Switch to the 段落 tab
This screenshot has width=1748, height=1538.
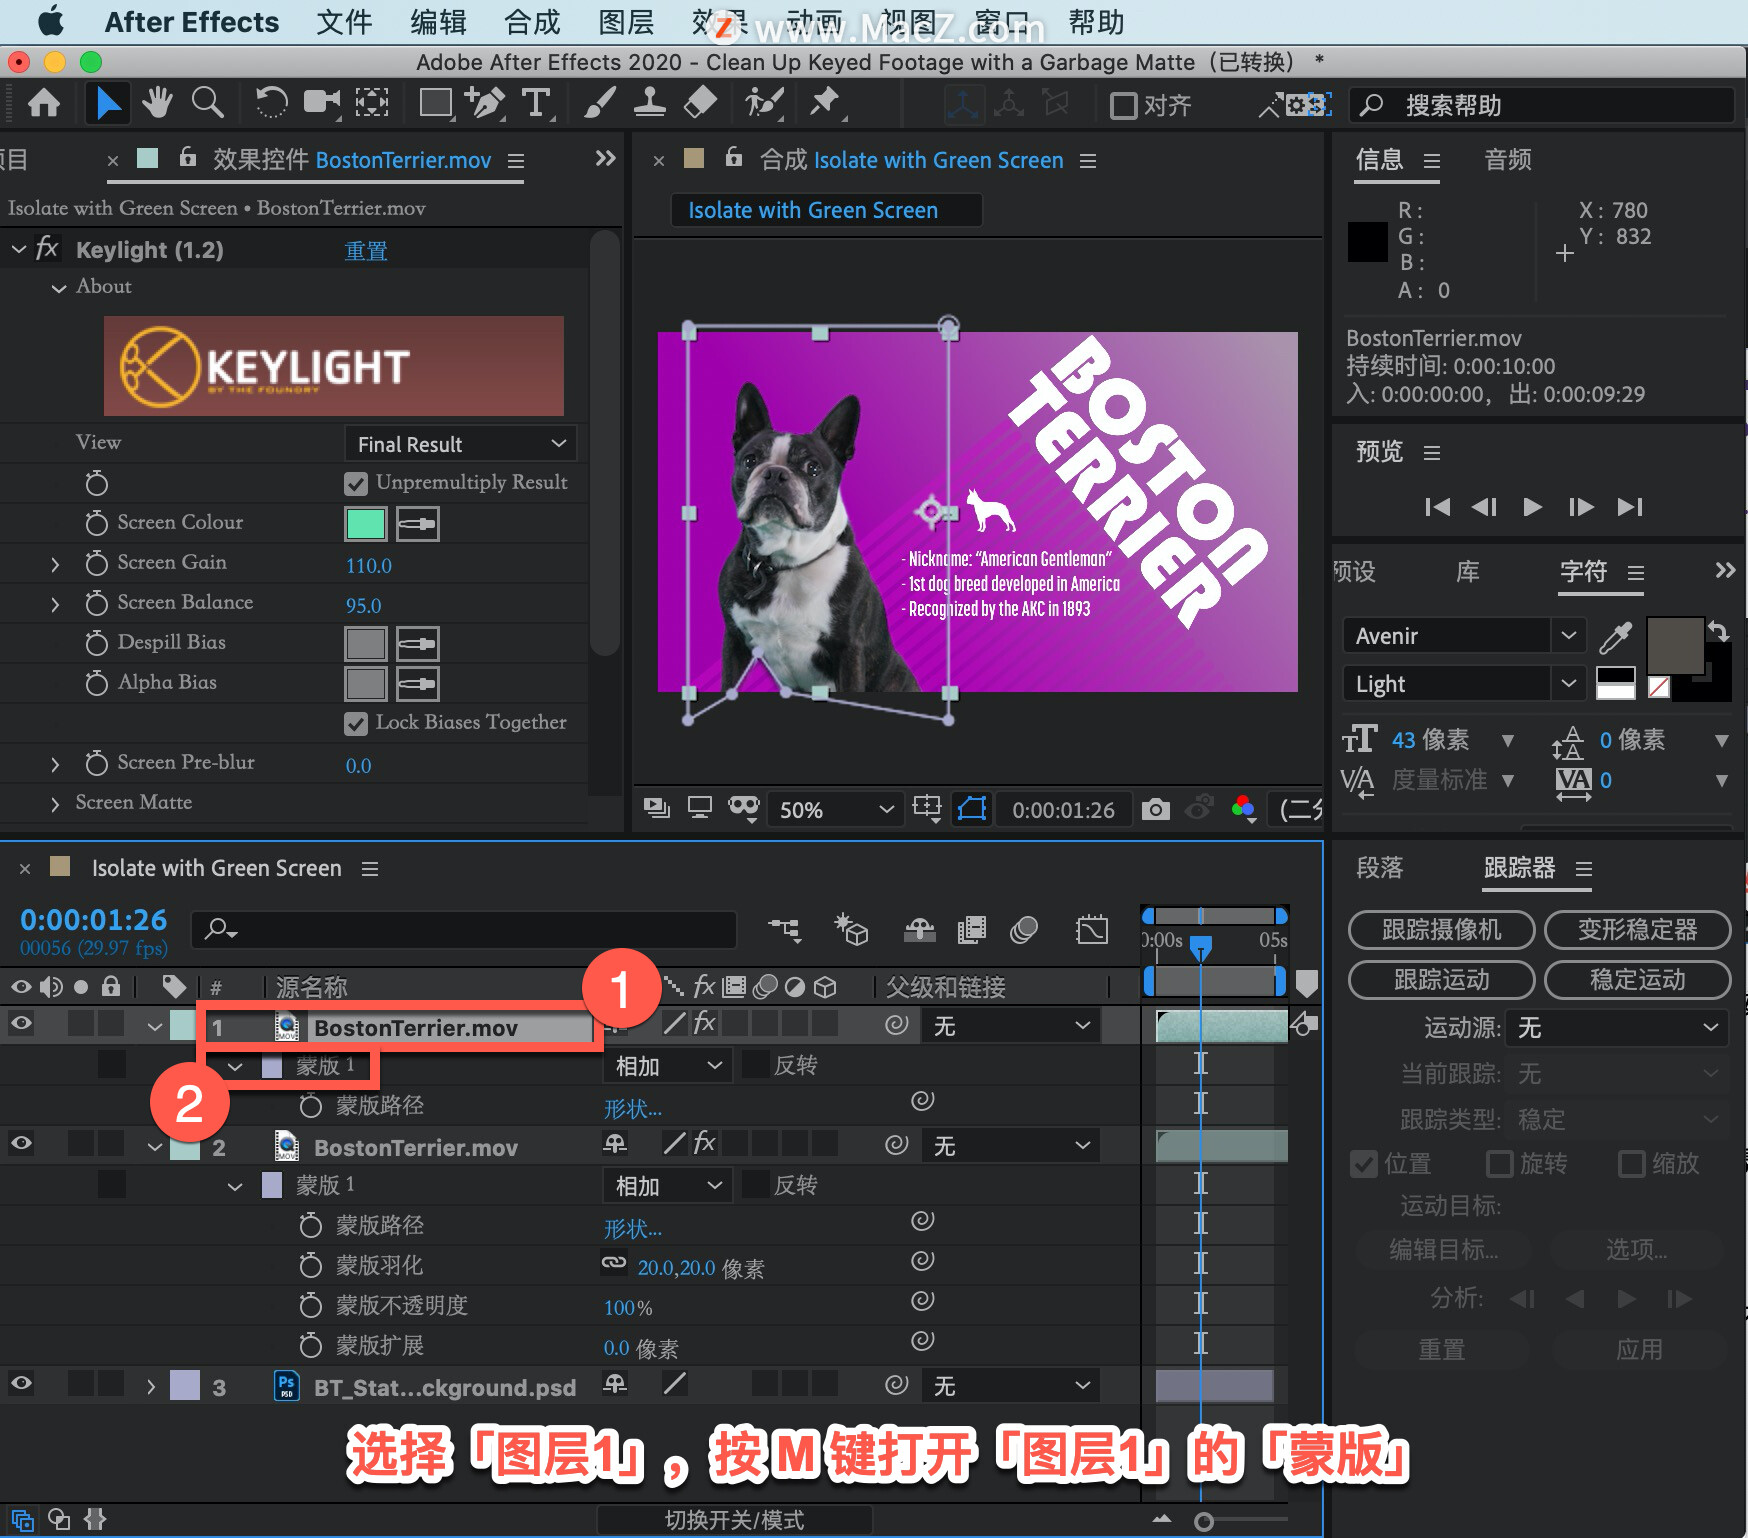pos(1380,867)
